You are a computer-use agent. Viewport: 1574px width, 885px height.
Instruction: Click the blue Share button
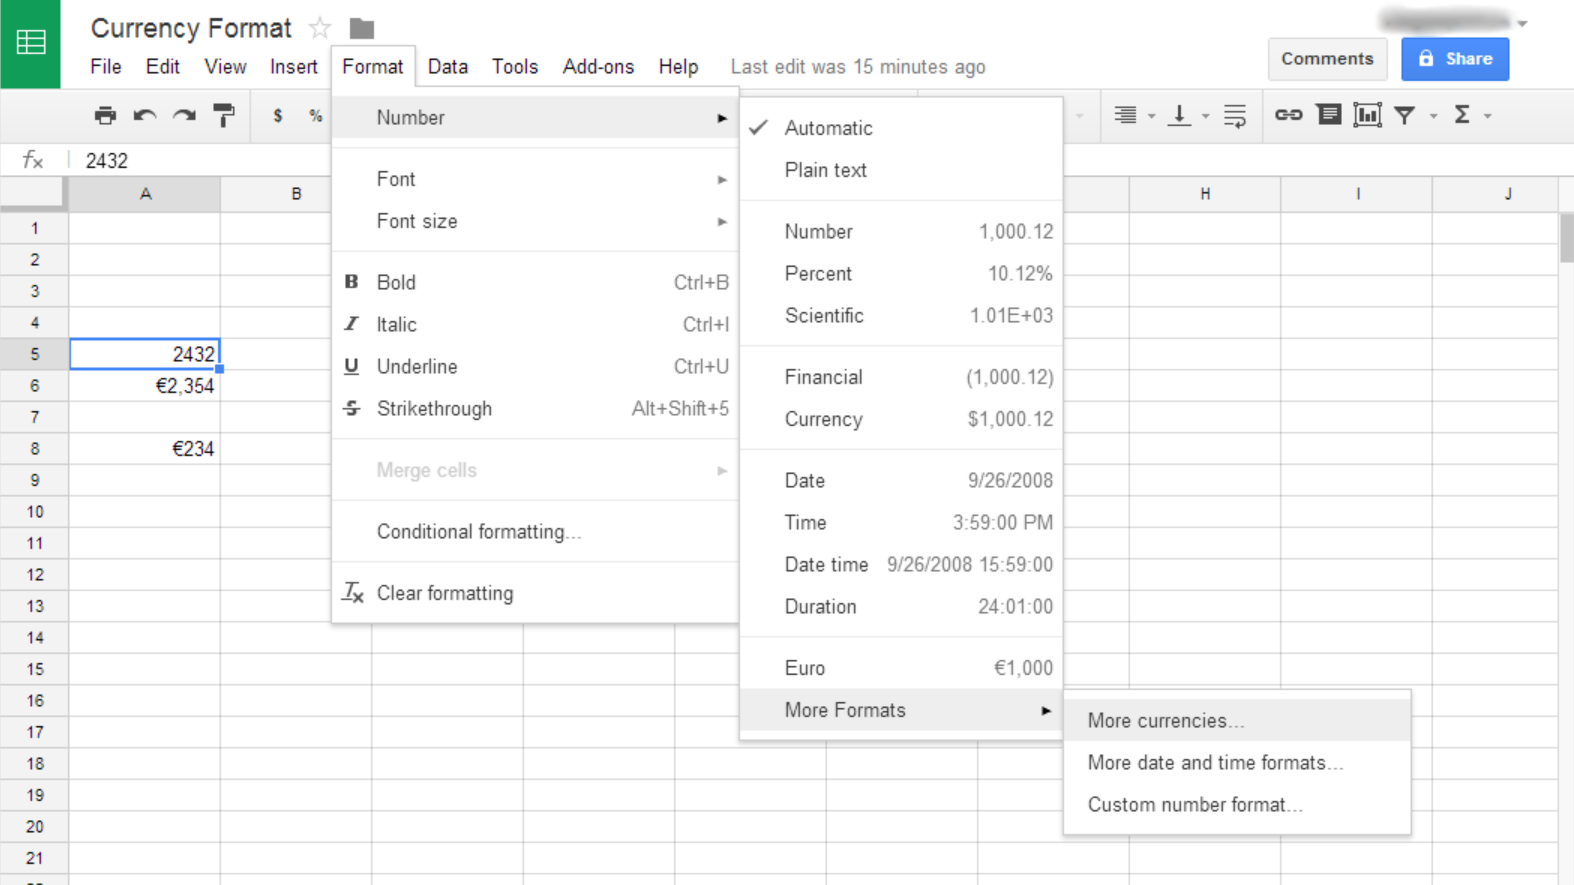1454,59
